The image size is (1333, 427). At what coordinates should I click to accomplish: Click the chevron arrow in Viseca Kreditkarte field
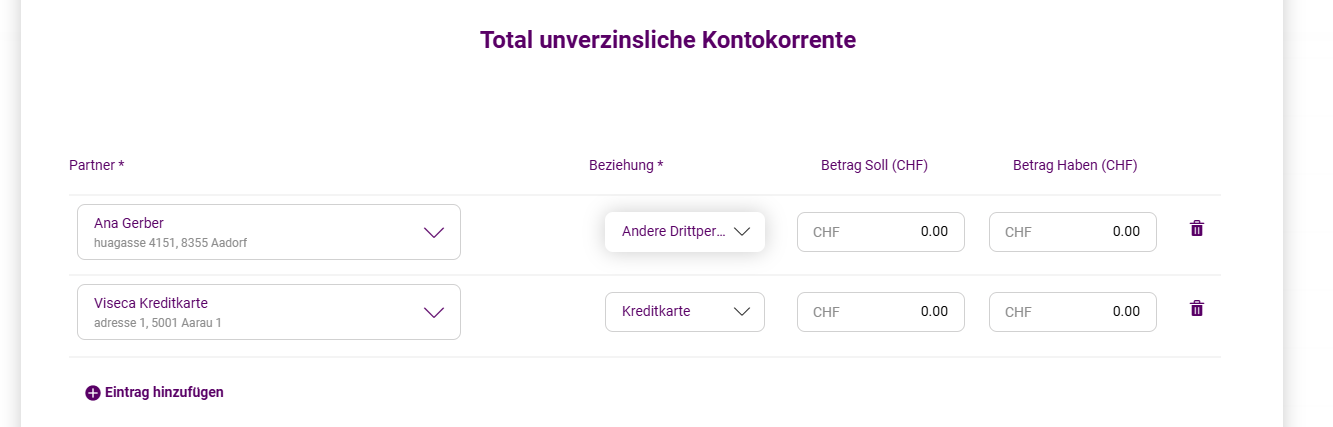click(433, 312)
